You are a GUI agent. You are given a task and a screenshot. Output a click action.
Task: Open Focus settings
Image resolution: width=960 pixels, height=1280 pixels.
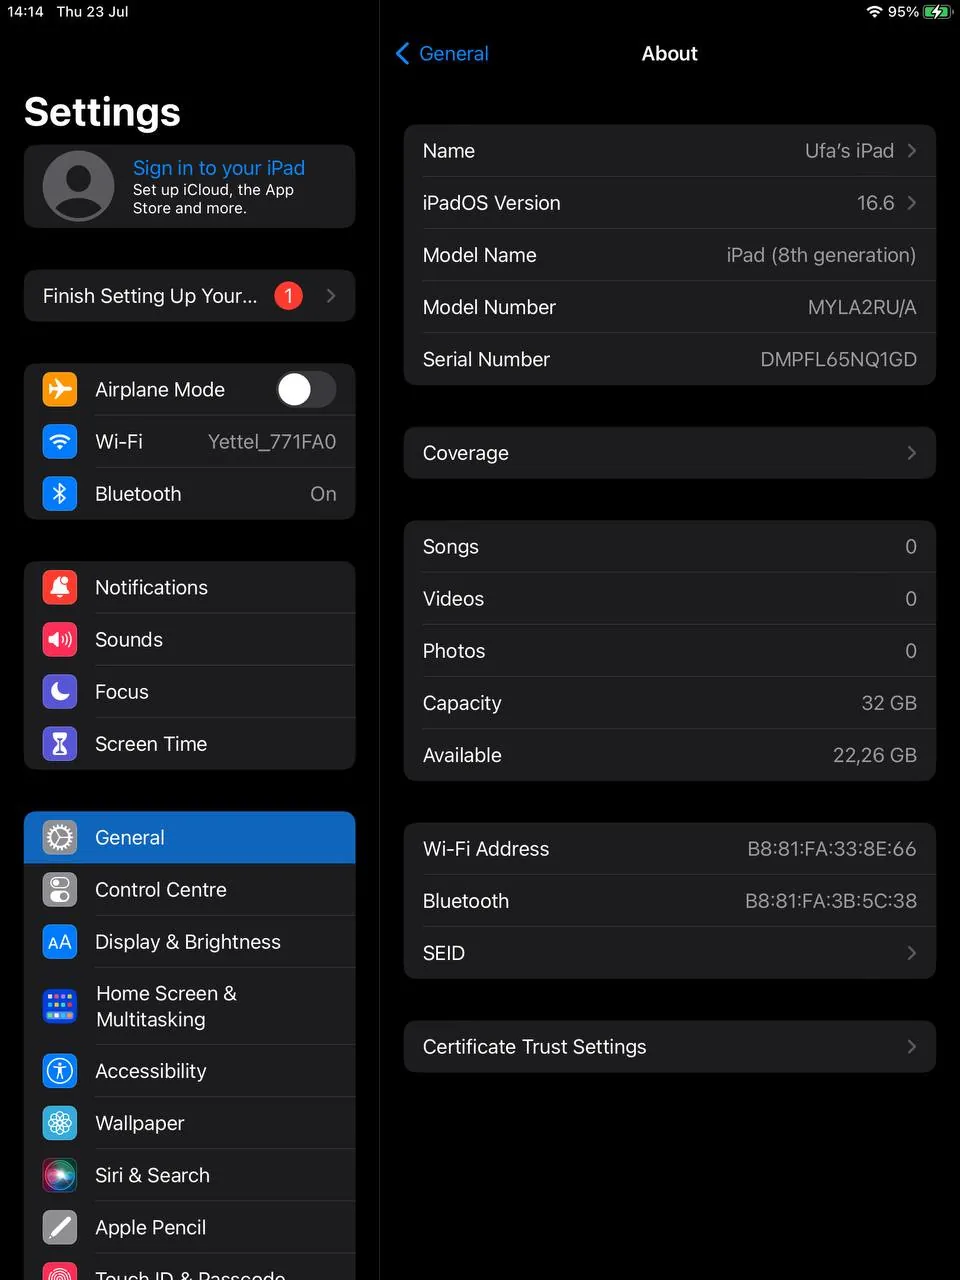pos(190,691)
